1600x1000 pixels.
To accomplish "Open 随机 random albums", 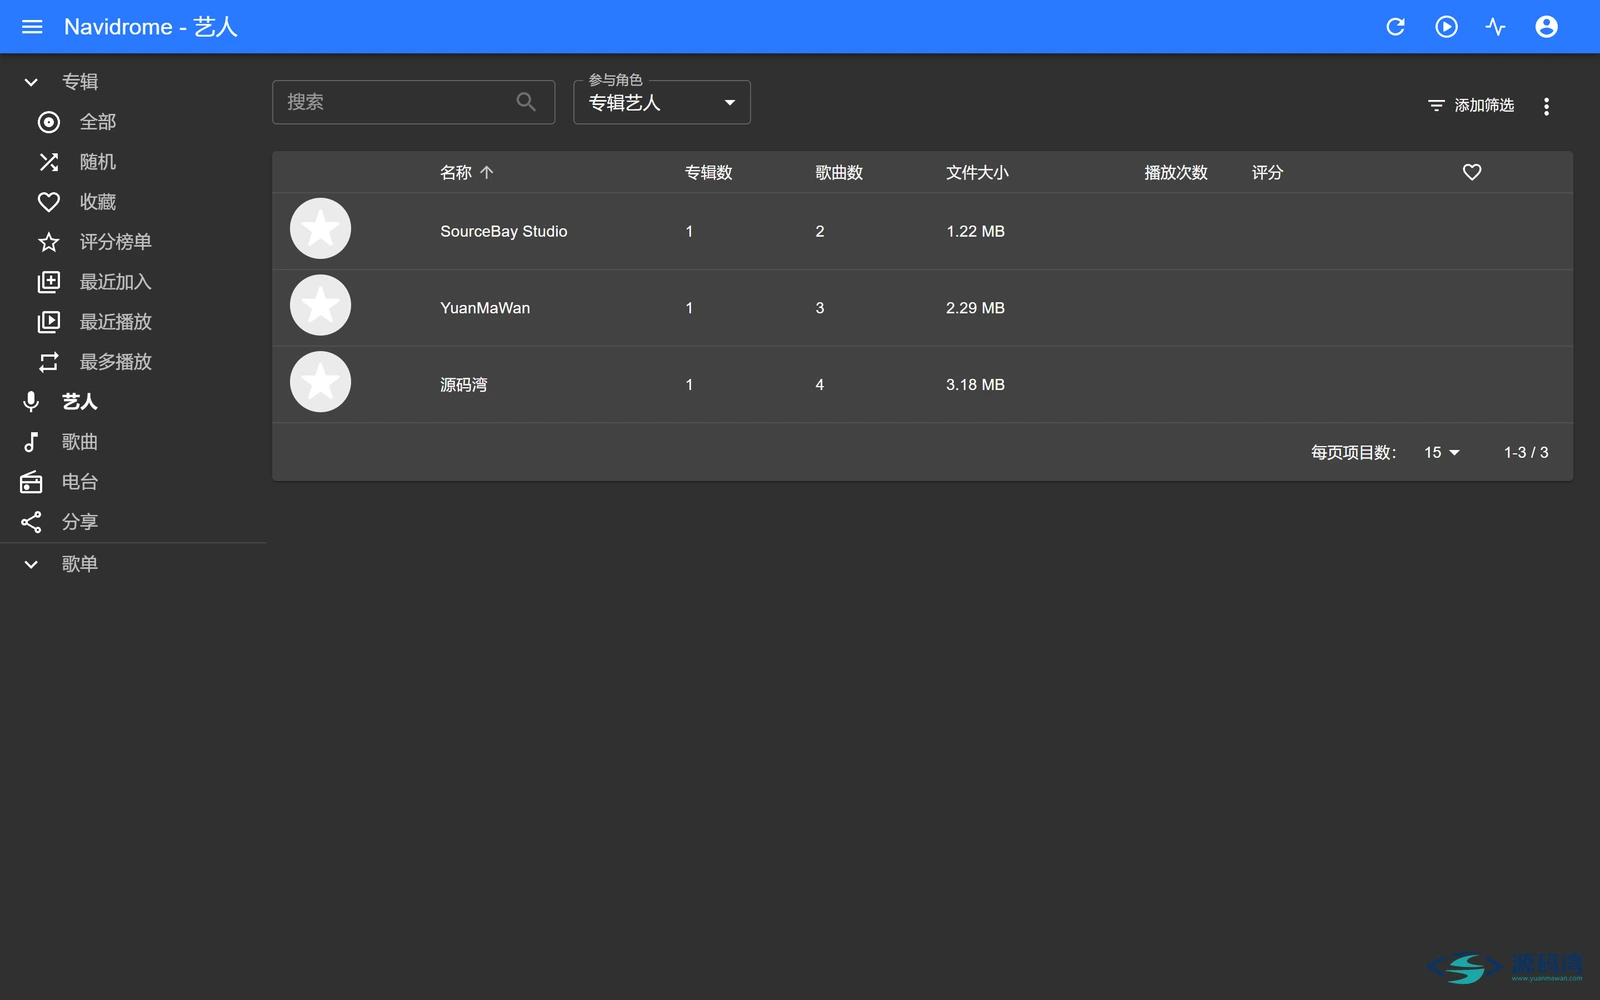I will pos(98,162).
